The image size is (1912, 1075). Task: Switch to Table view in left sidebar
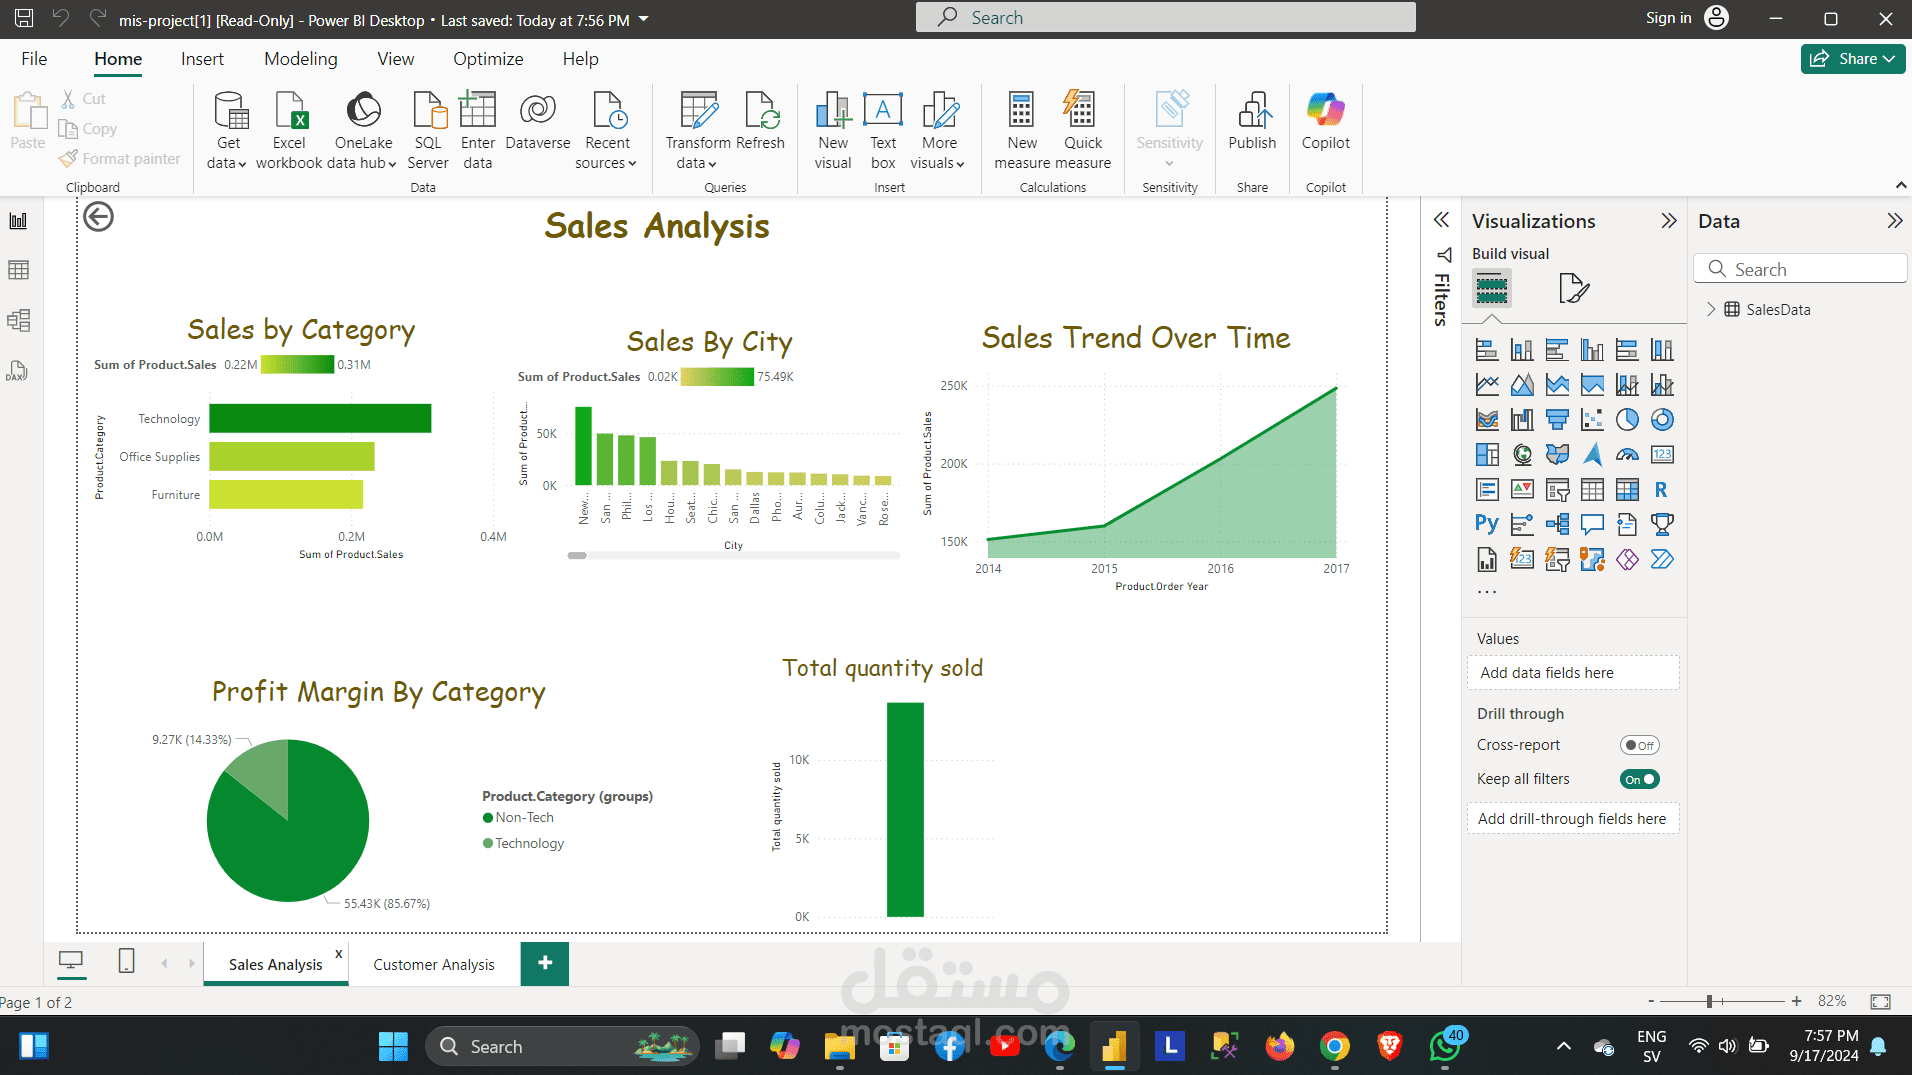click(18, 270)
